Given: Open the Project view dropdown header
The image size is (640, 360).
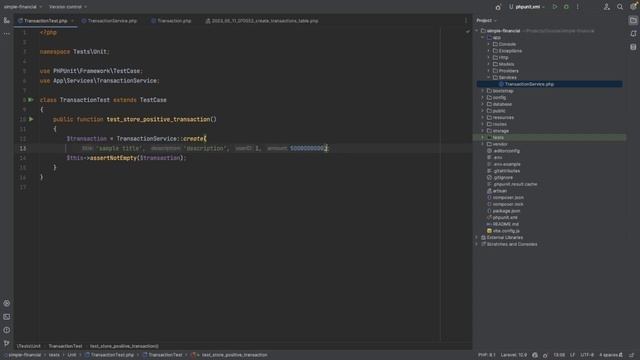Looking at the screenshot, I should coord(486,20).
